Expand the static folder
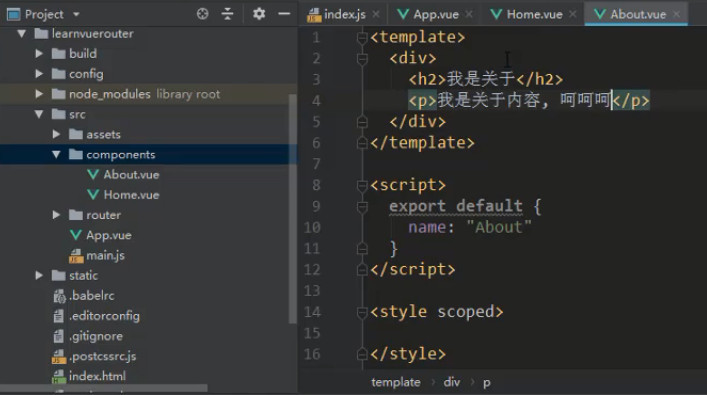This screenshot has width=707, height=395. pyautogui.click(x=39, y=276)
